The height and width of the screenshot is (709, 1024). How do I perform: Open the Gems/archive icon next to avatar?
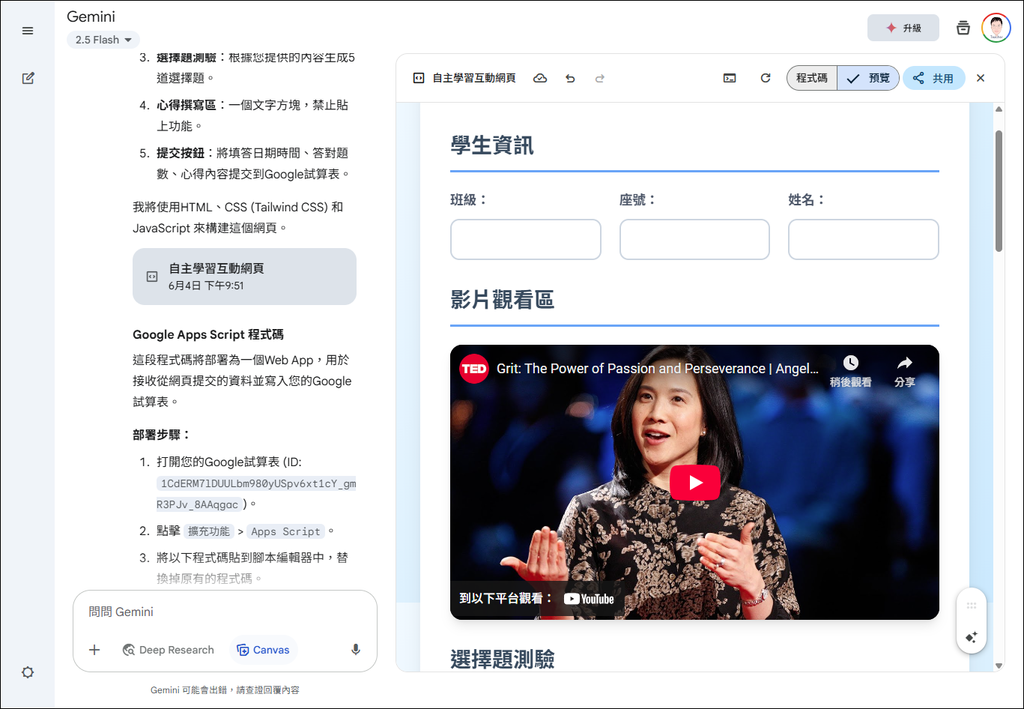pos(963,28)
